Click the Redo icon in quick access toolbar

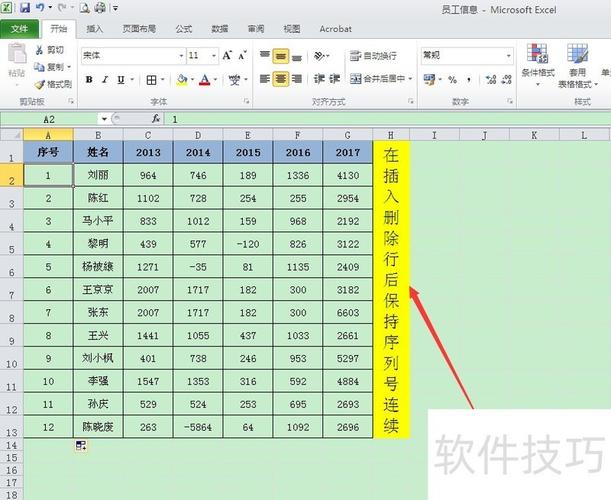coord(62,7)
